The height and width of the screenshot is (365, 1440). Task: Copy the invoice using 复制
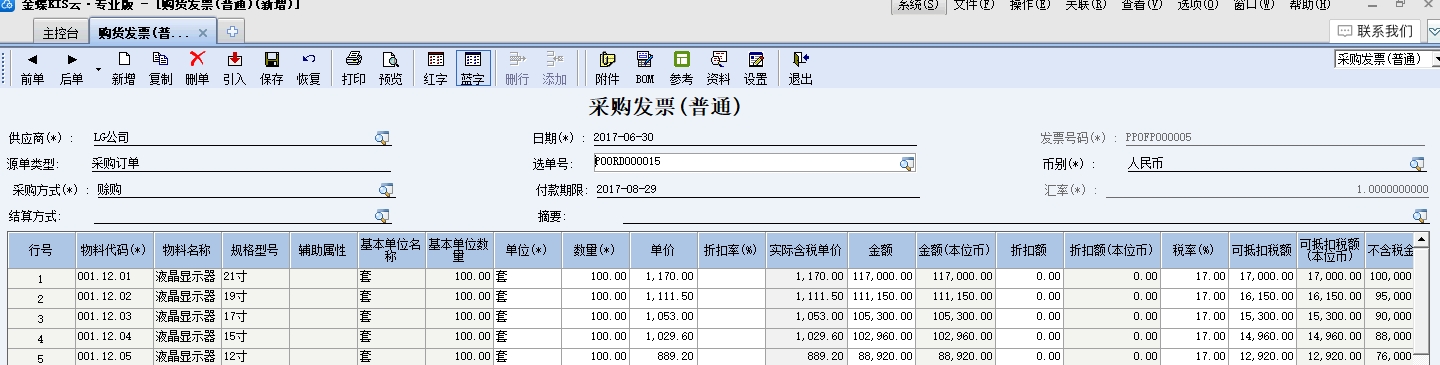tap(160, 69)
